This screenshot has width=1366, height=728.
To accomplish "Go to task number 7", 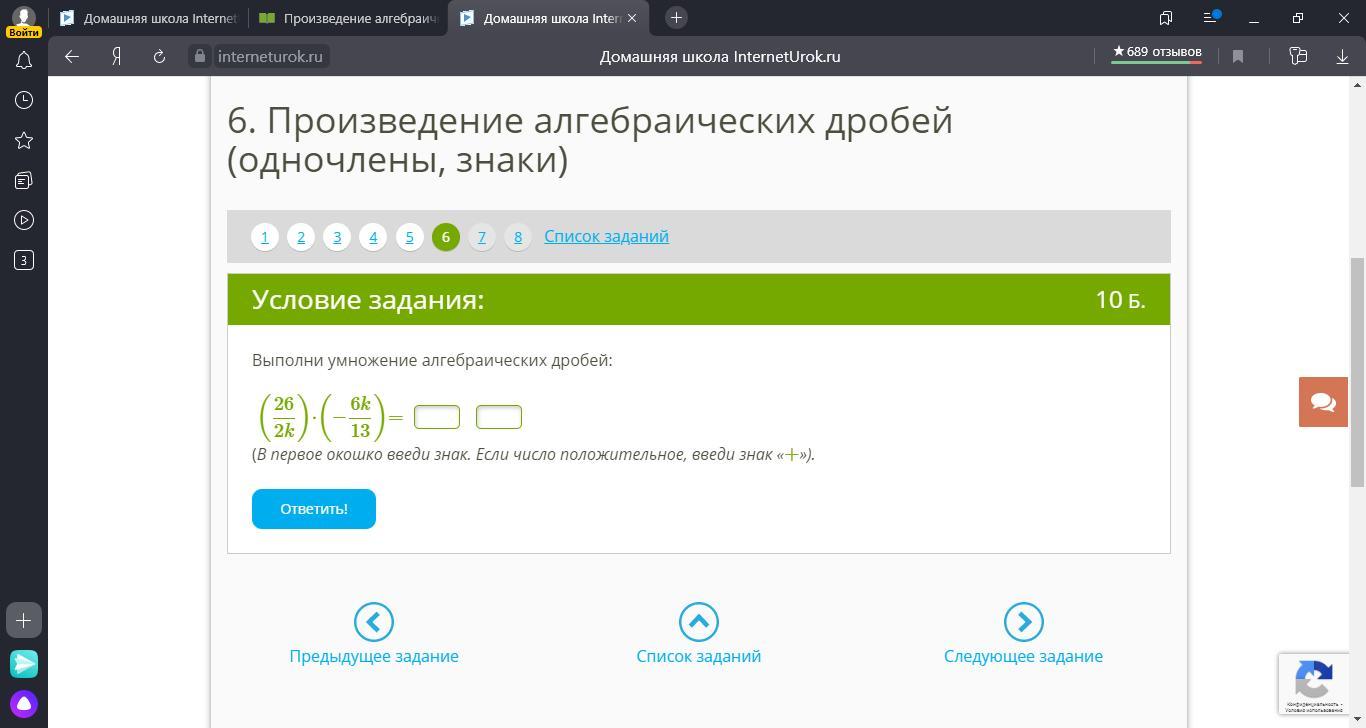I will 482,237.
